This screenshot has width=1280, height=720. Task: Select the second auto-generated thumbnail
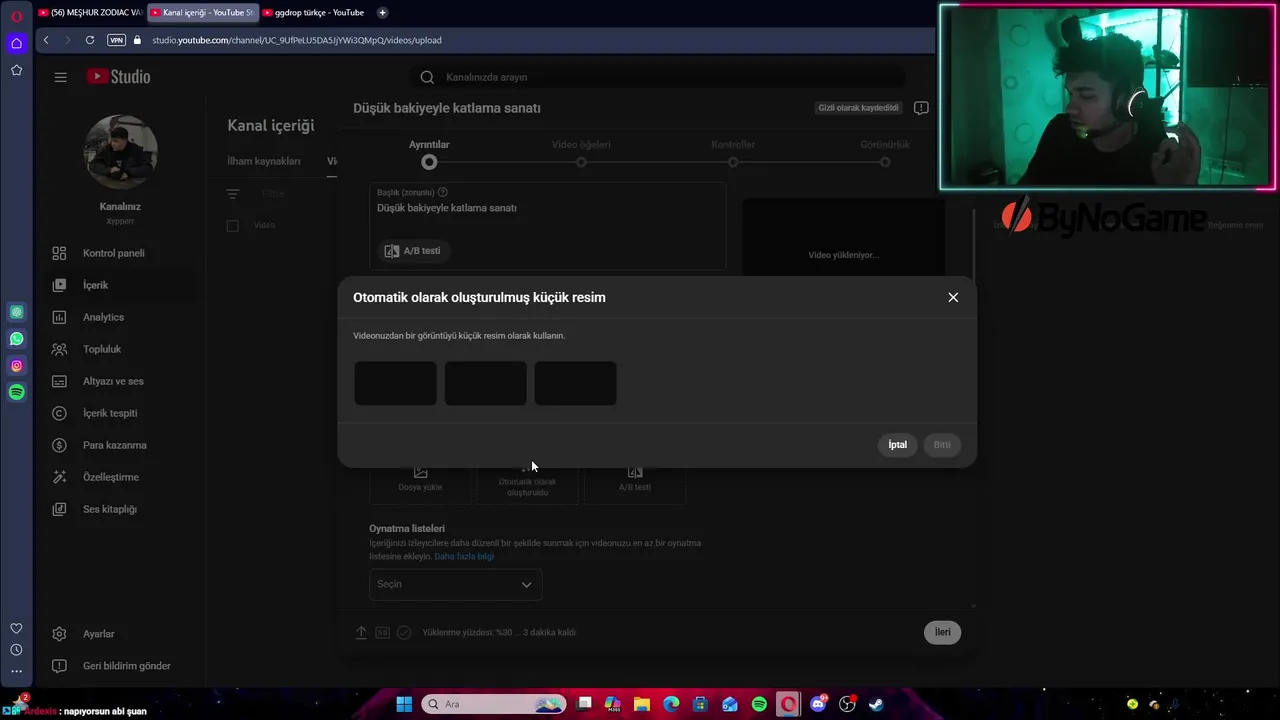pyautogui.click(x=485, y=383)
